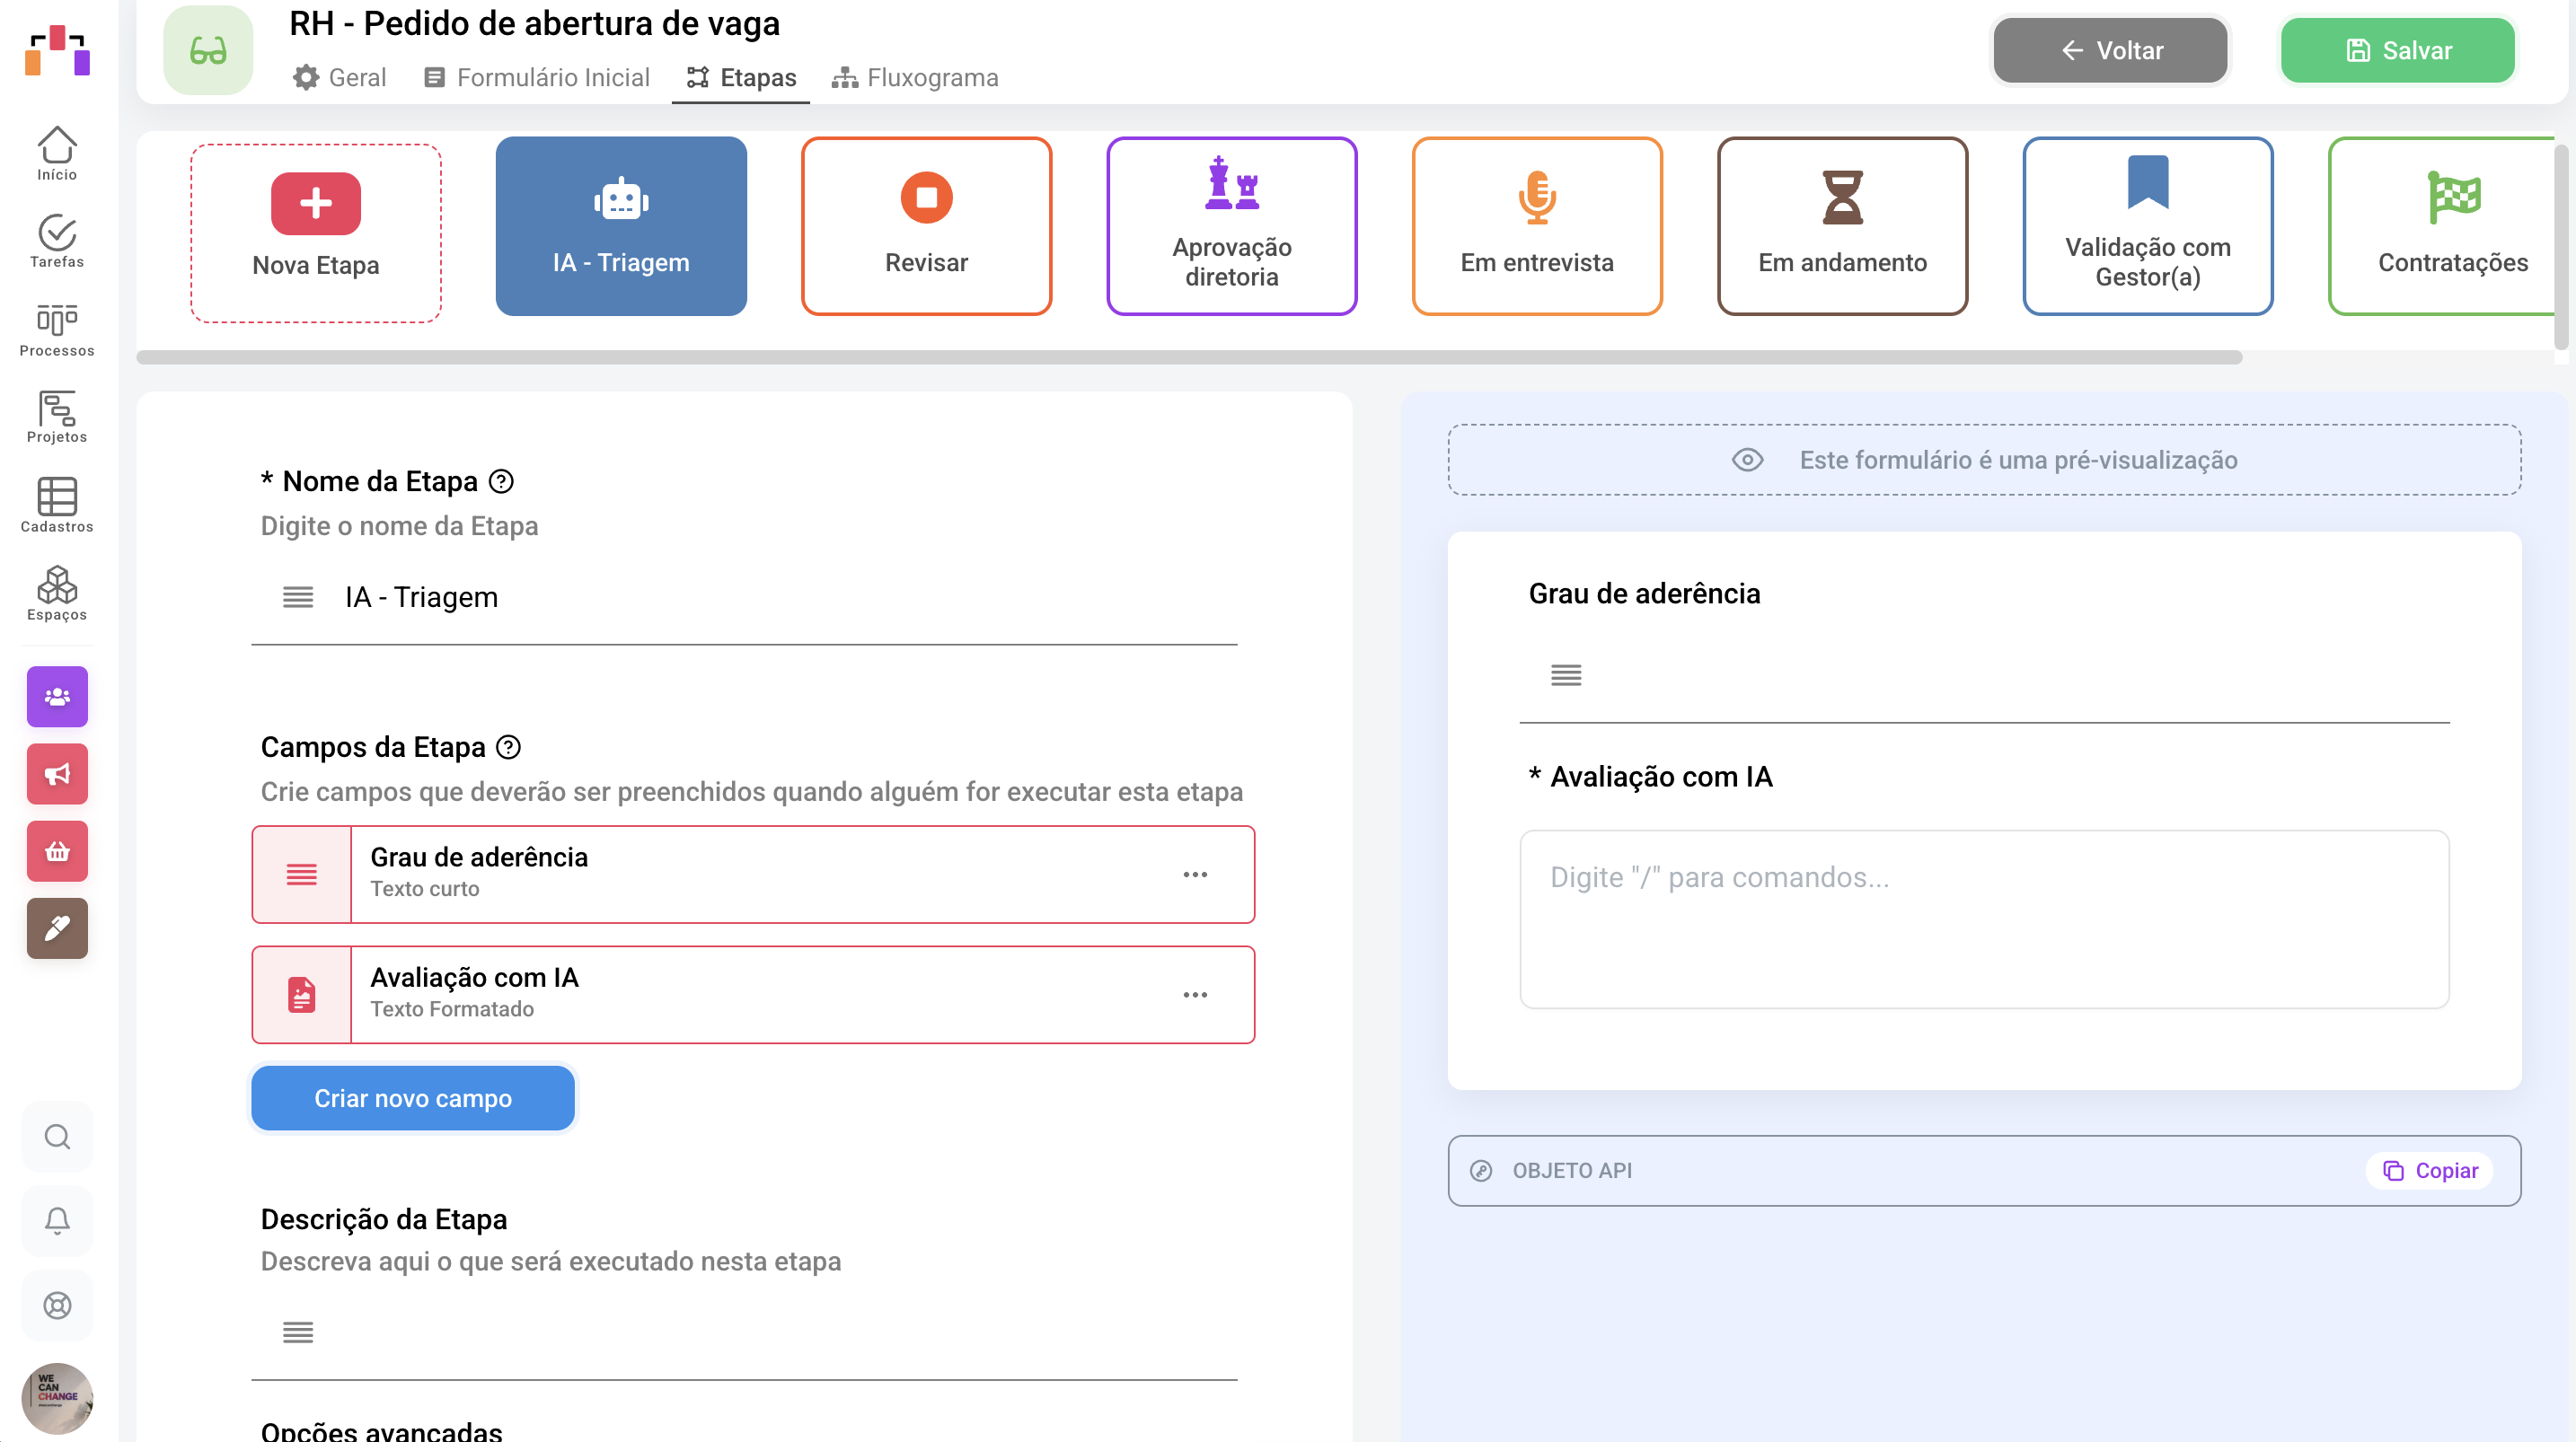Click the red shopping basket sidebar icon
The width and height of the screenshot is (2576, 1442).
57,851
